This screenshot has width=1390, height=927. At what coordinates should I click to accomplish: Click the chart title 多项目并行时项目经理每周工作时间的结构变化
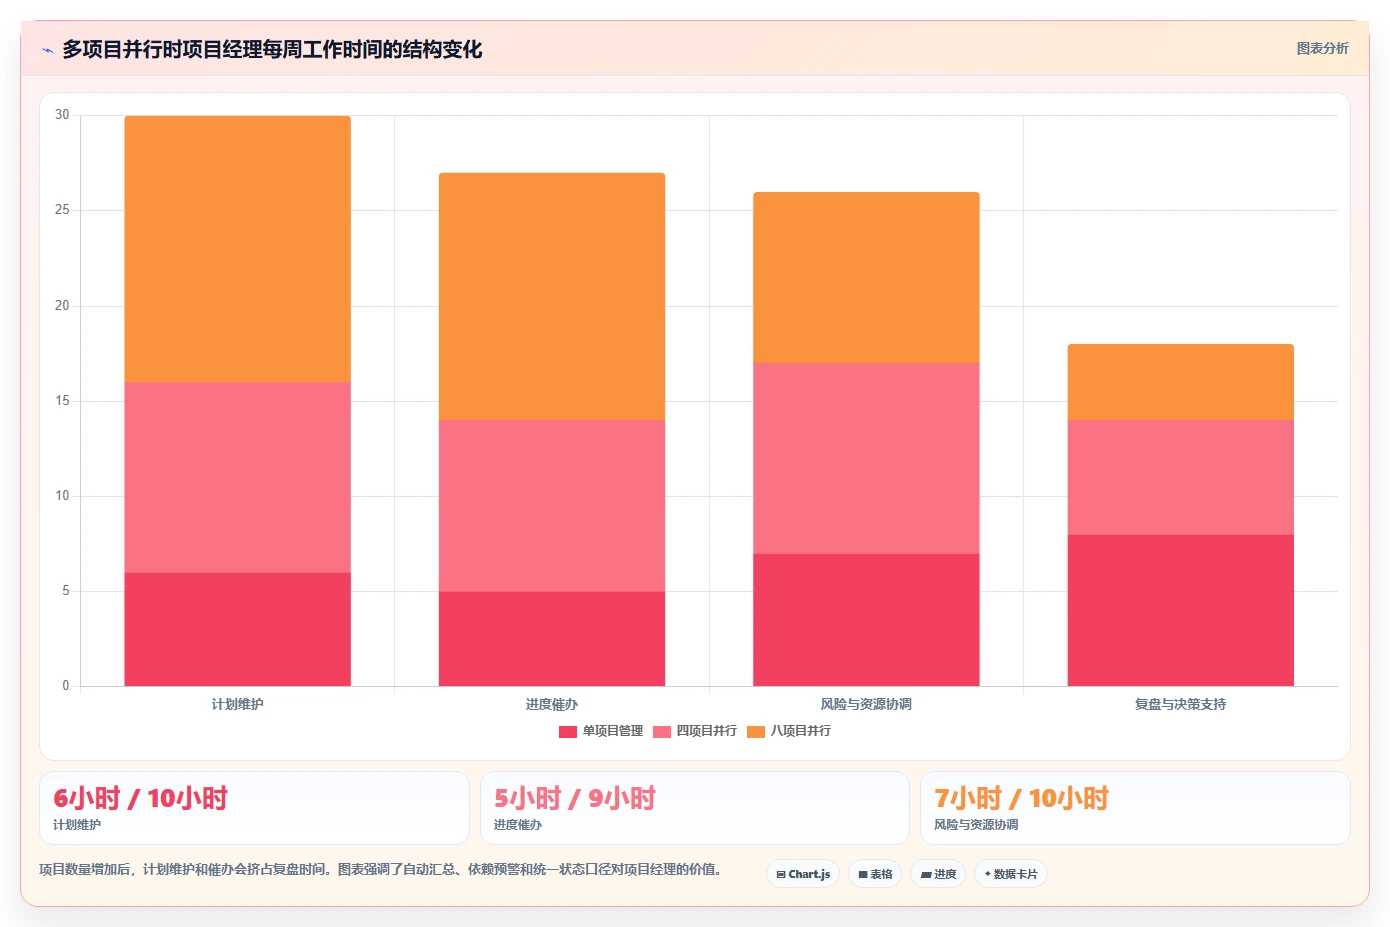(272, 49)
